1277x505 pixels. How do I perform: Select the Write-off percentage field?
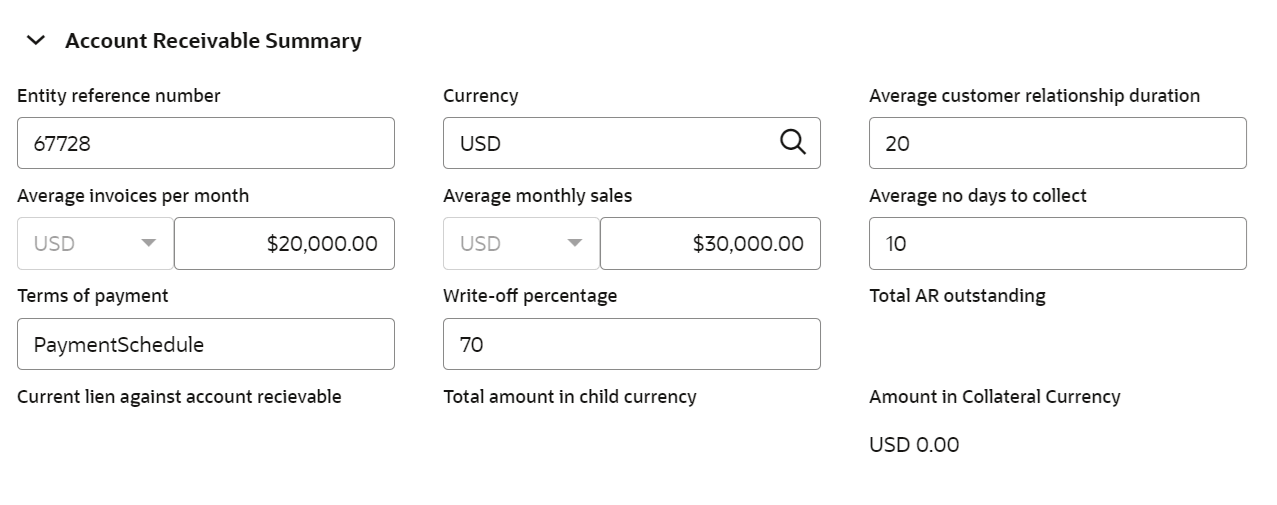[x=631, y=344]
